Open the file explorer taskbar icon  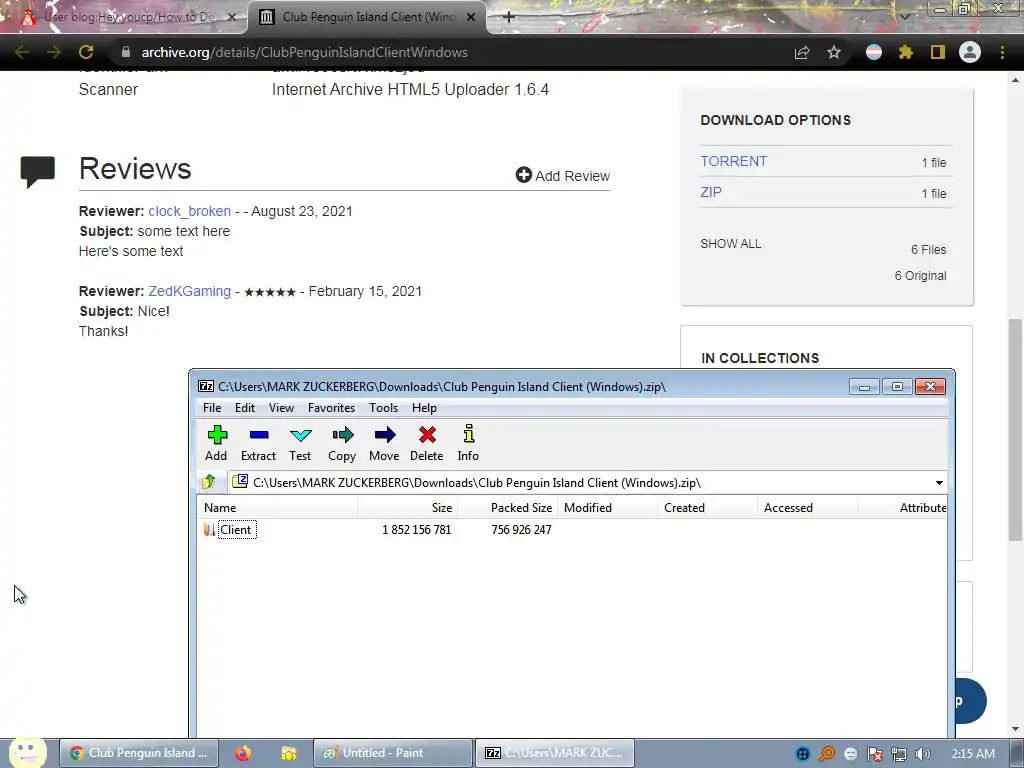click(x=289, y=753)
